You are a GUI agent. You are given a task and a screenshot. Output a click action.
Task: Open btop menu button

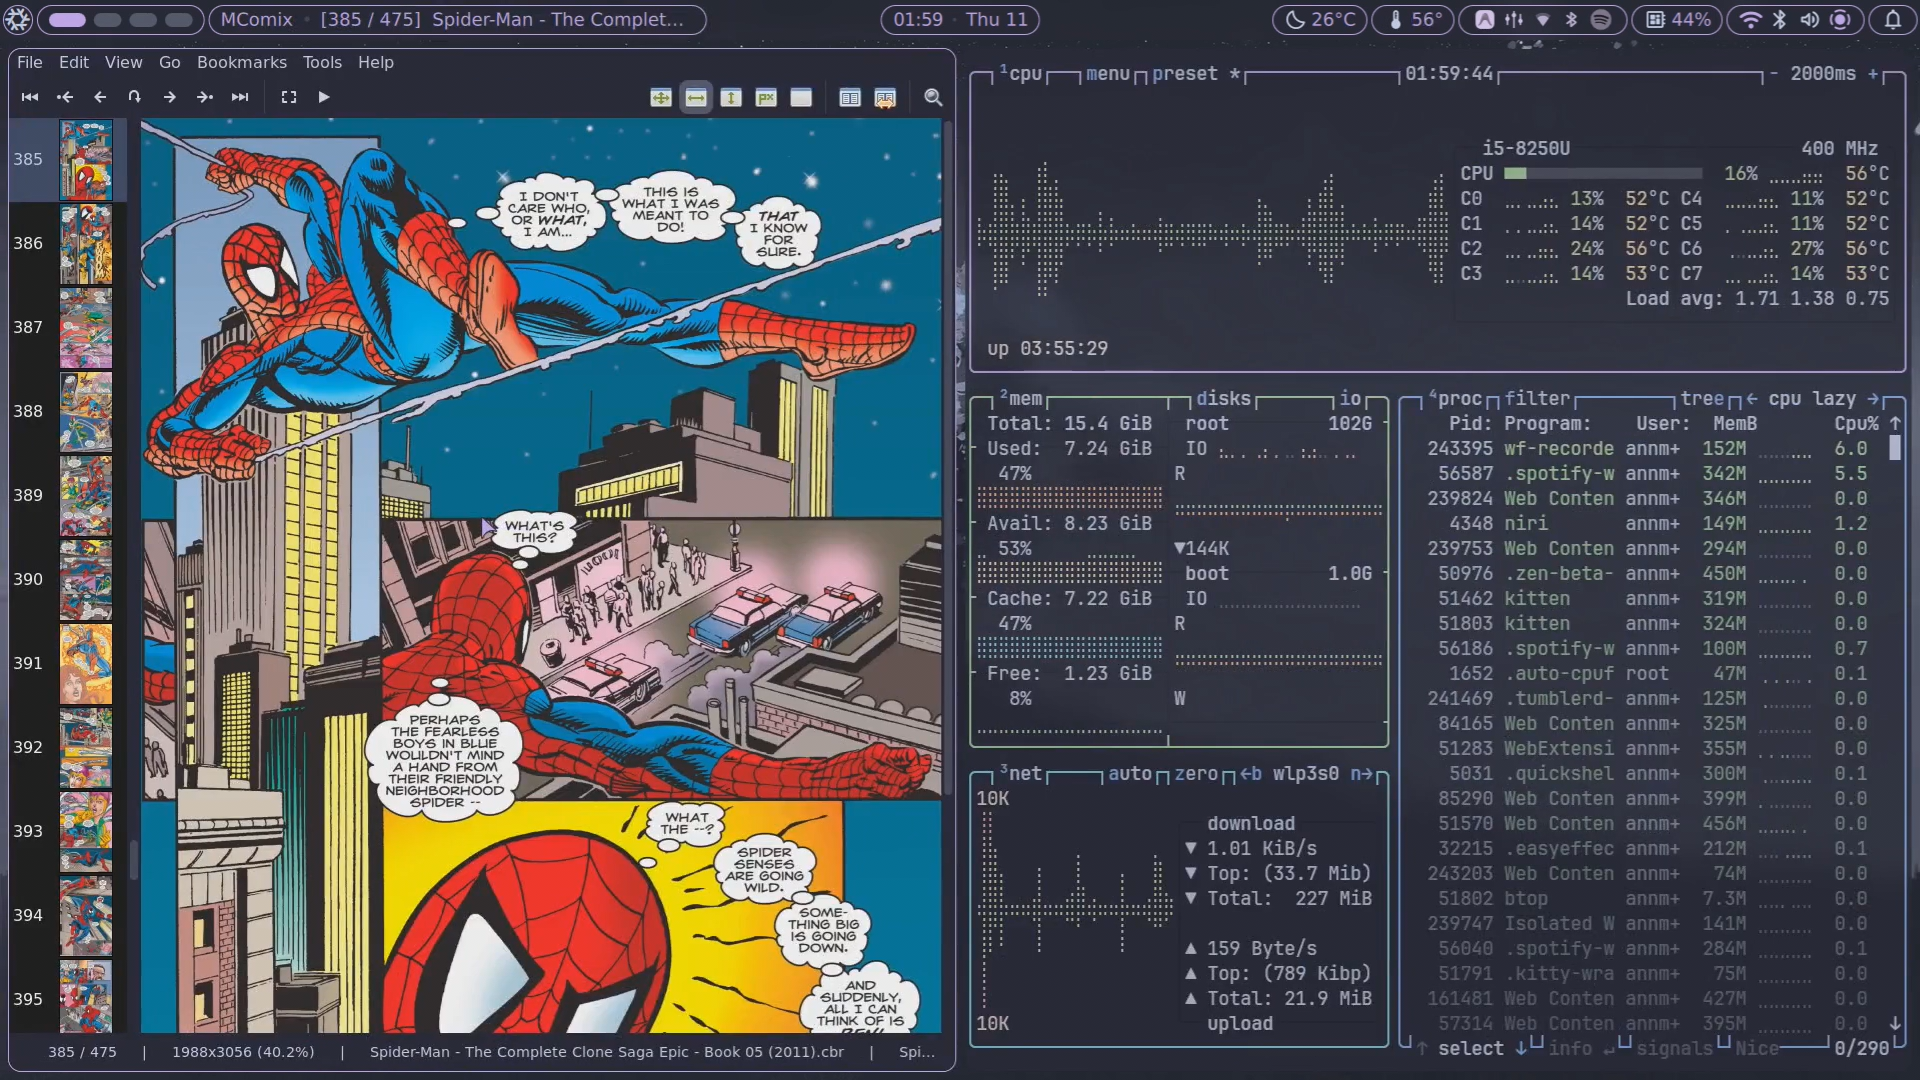(x=1108, y=74)
